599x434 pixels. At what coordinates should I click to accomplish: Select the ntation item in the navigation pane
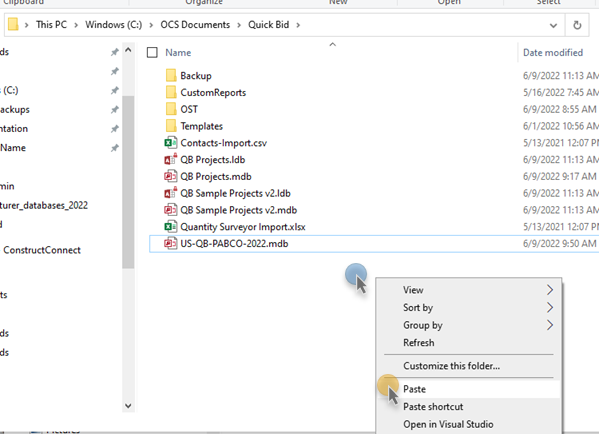14,129
